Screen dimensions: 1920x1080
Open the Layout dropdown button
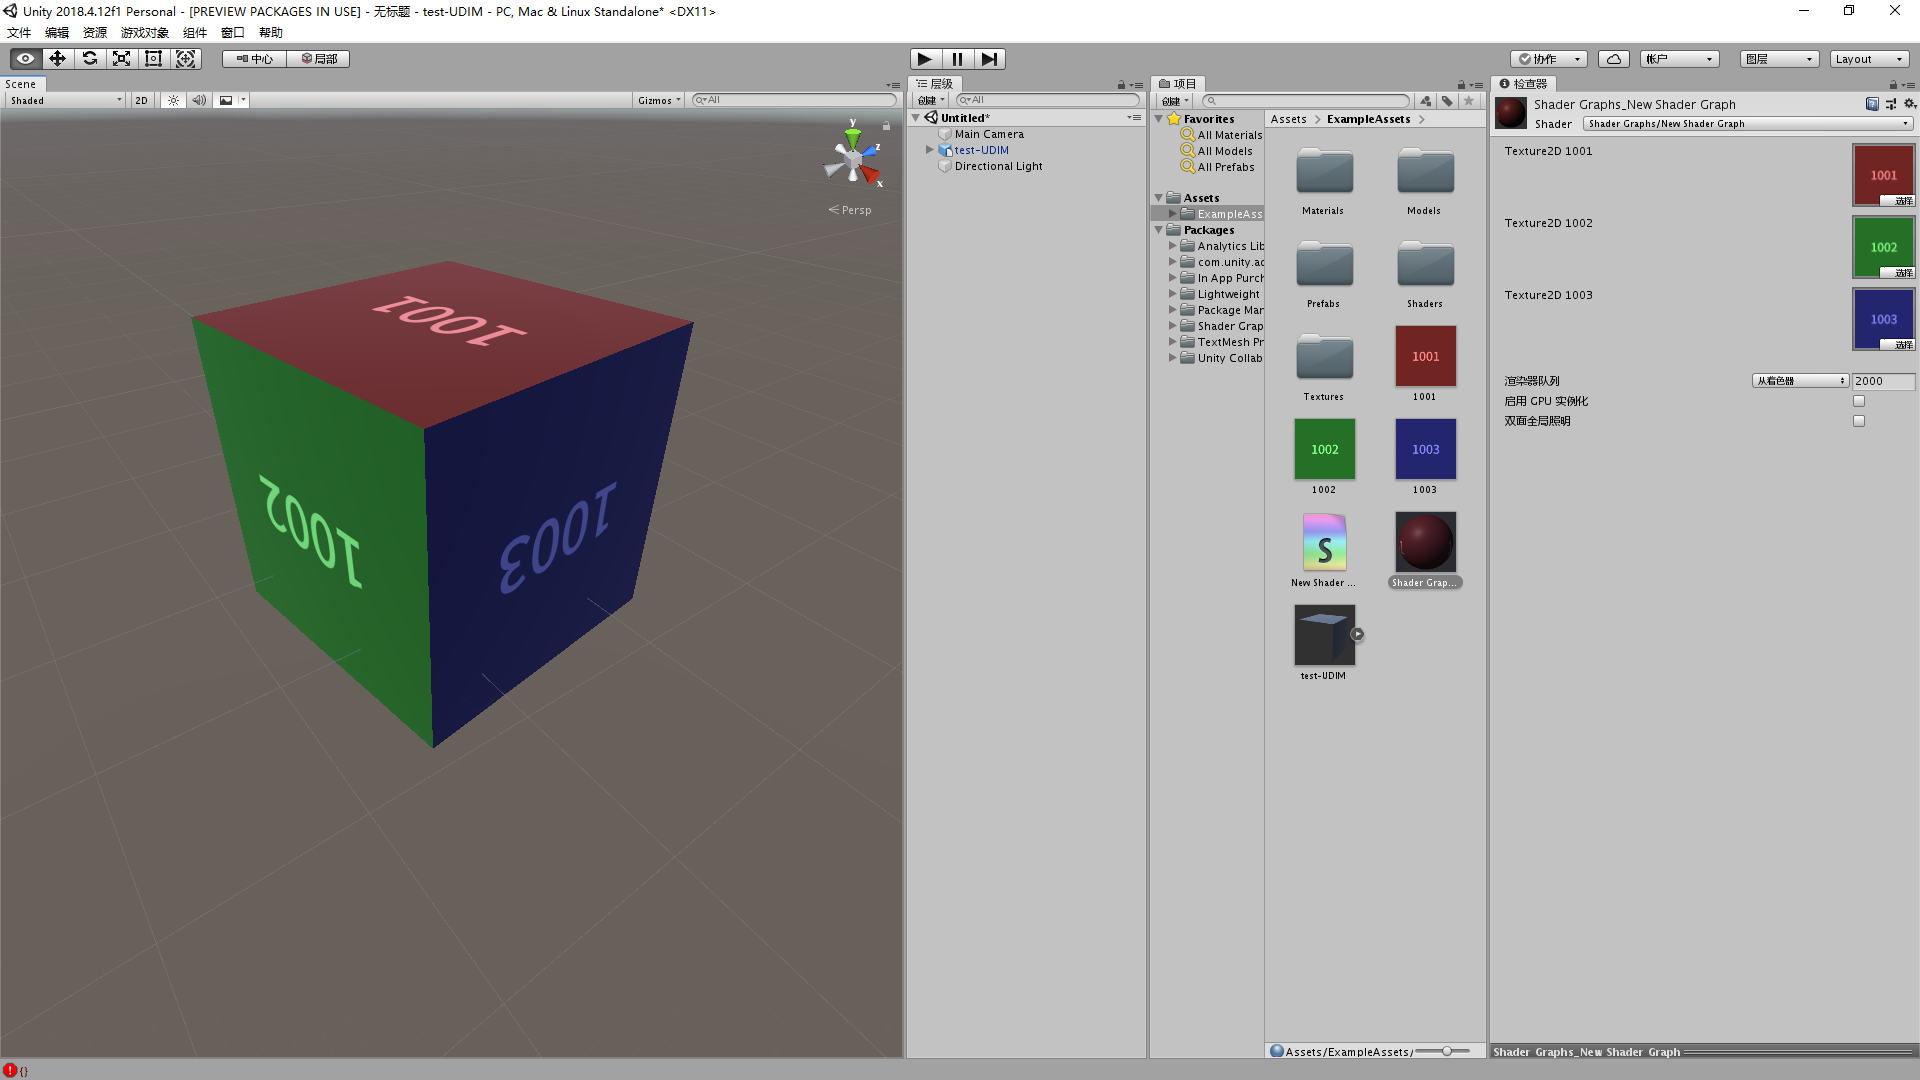[1868, 59]
